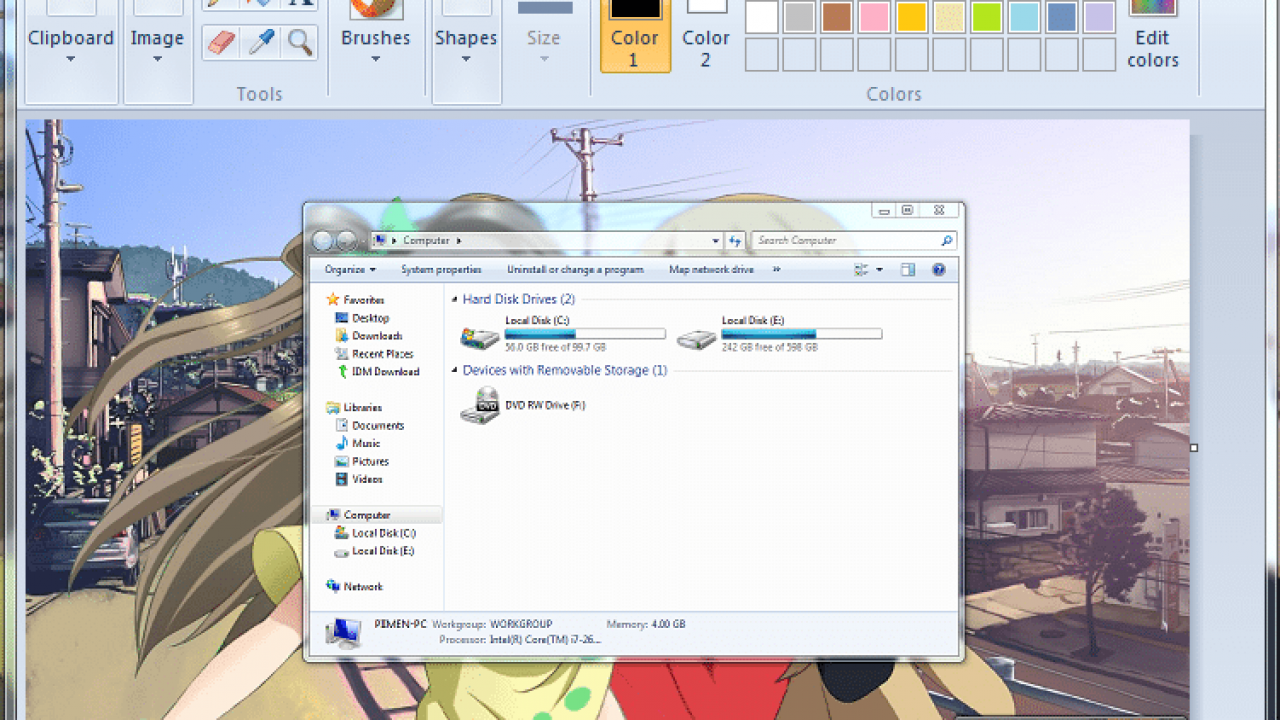Open the Organize menu
The image size is (1280, 720).
[350, 270]
